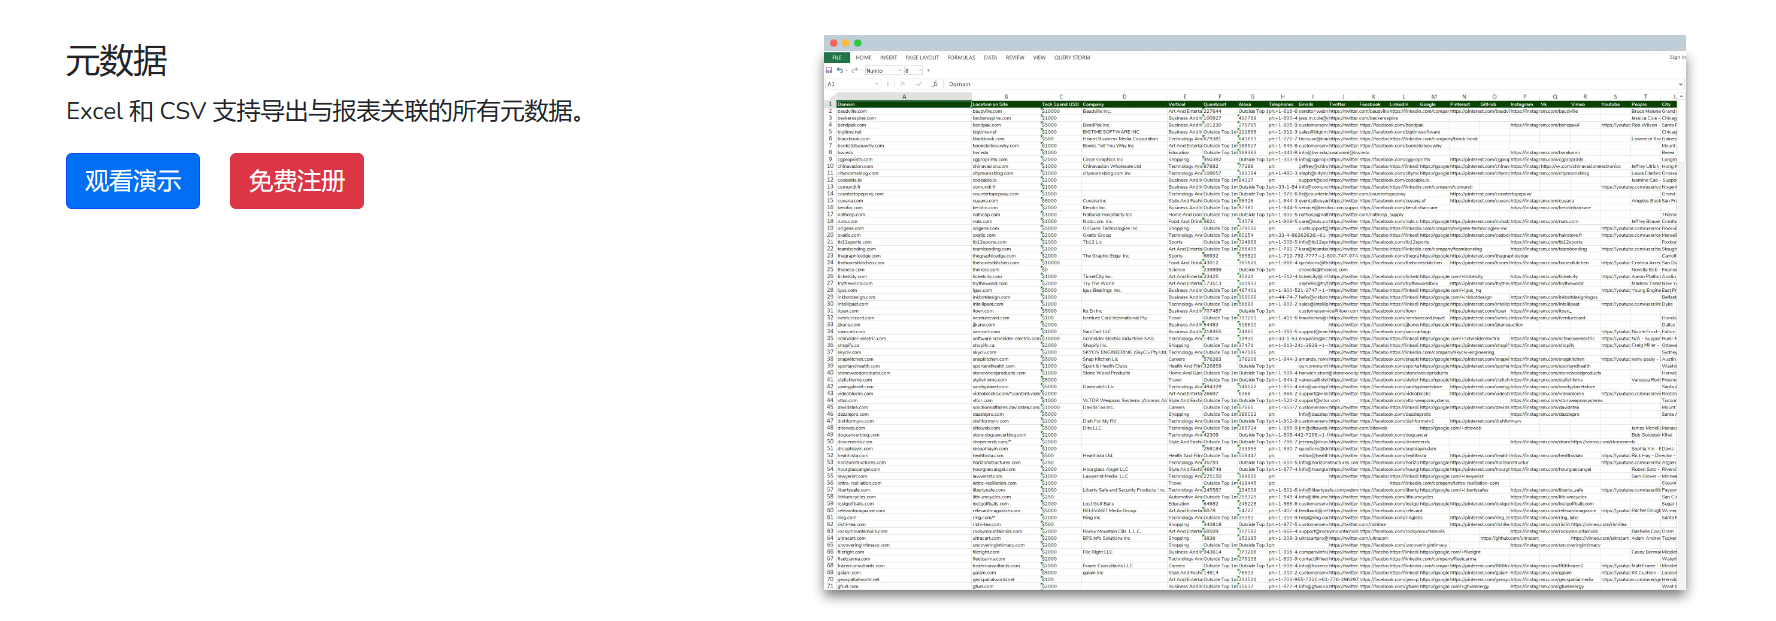Click the GitHub header cell
Viewport: 1776px width, 621px height.
point(1494,104)
